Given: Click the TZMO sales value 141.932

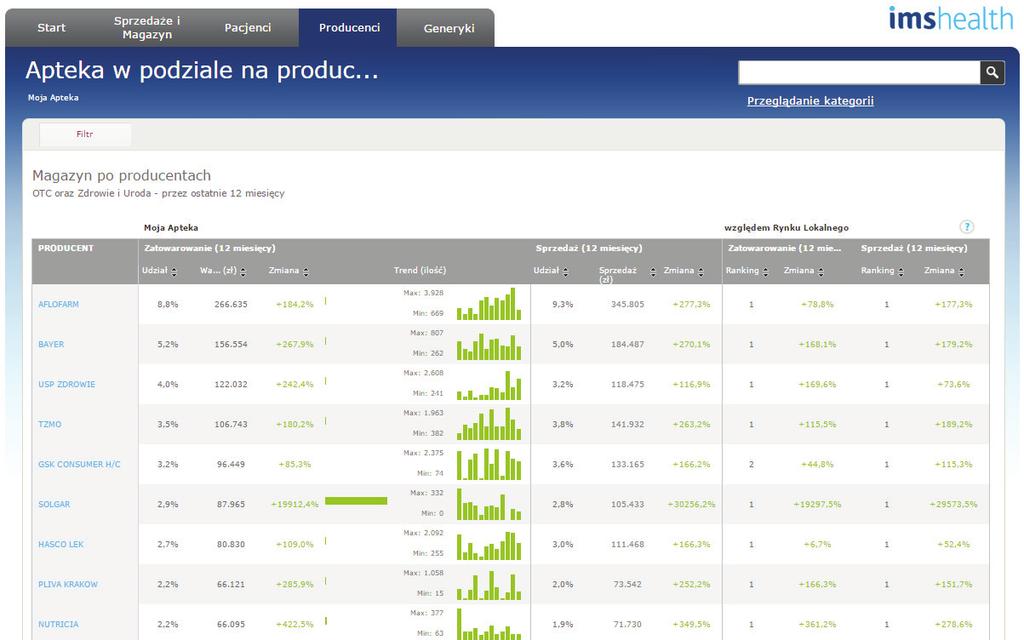Looking at the screenshot, I should point(627,424).
